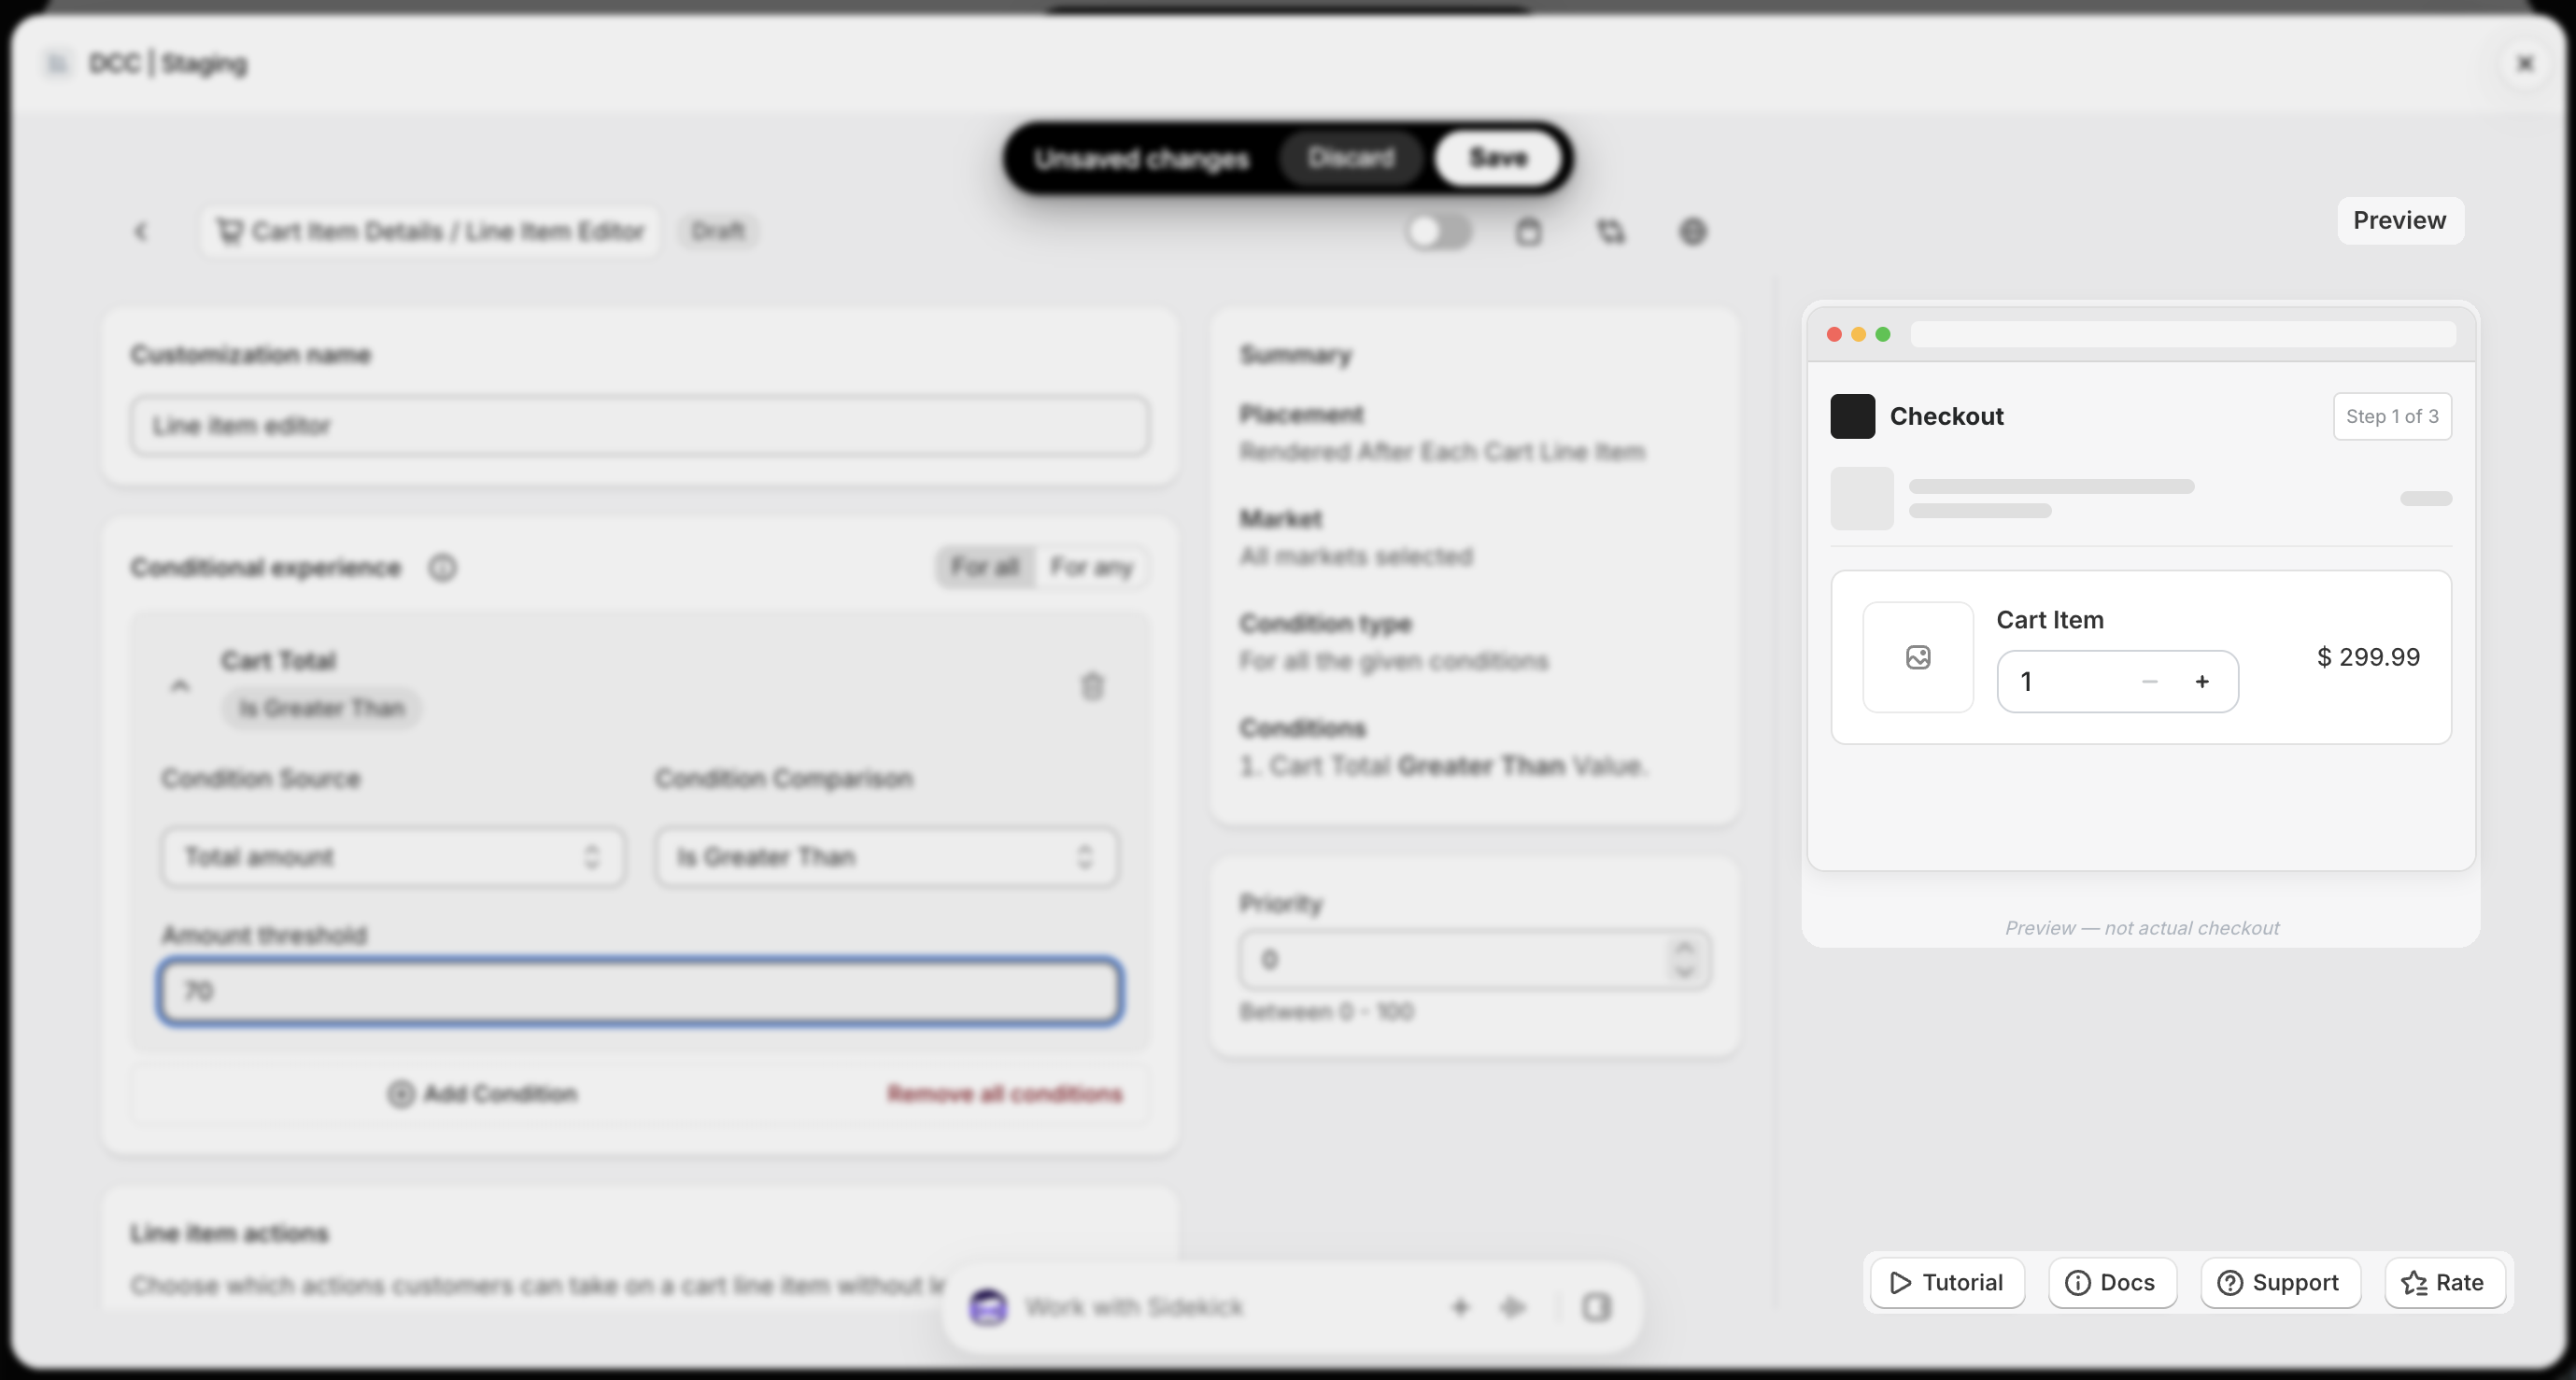Image resolution: width=2576 pixels, height=1380 pixels.
Task: Click the image placeholder of the Cart Item
Action: (1918, 657)
